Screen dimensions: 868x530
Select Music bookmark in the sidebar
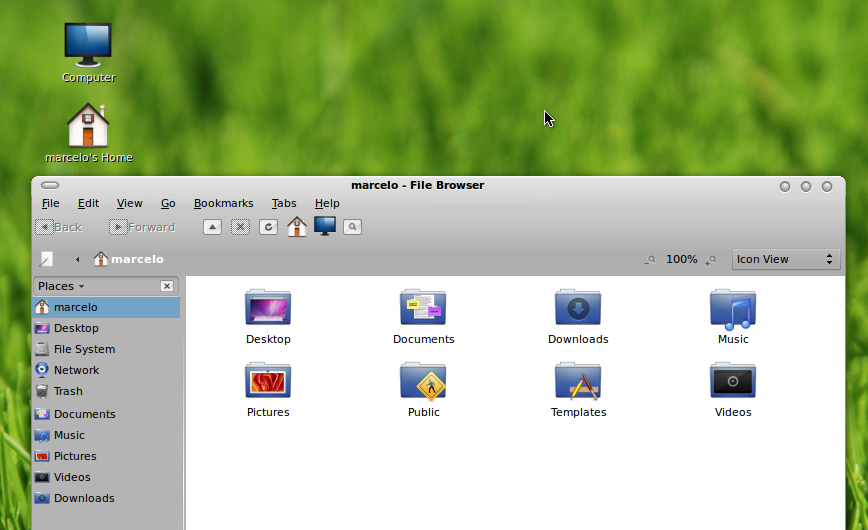106,435
